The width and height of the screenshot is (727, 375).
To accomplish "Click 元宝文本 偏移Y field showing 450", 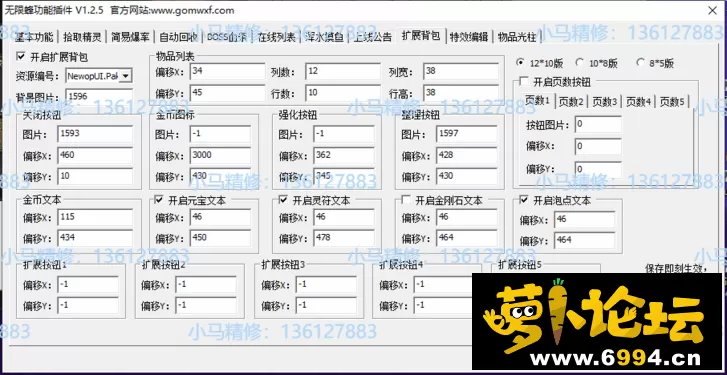I will point(220,238).
